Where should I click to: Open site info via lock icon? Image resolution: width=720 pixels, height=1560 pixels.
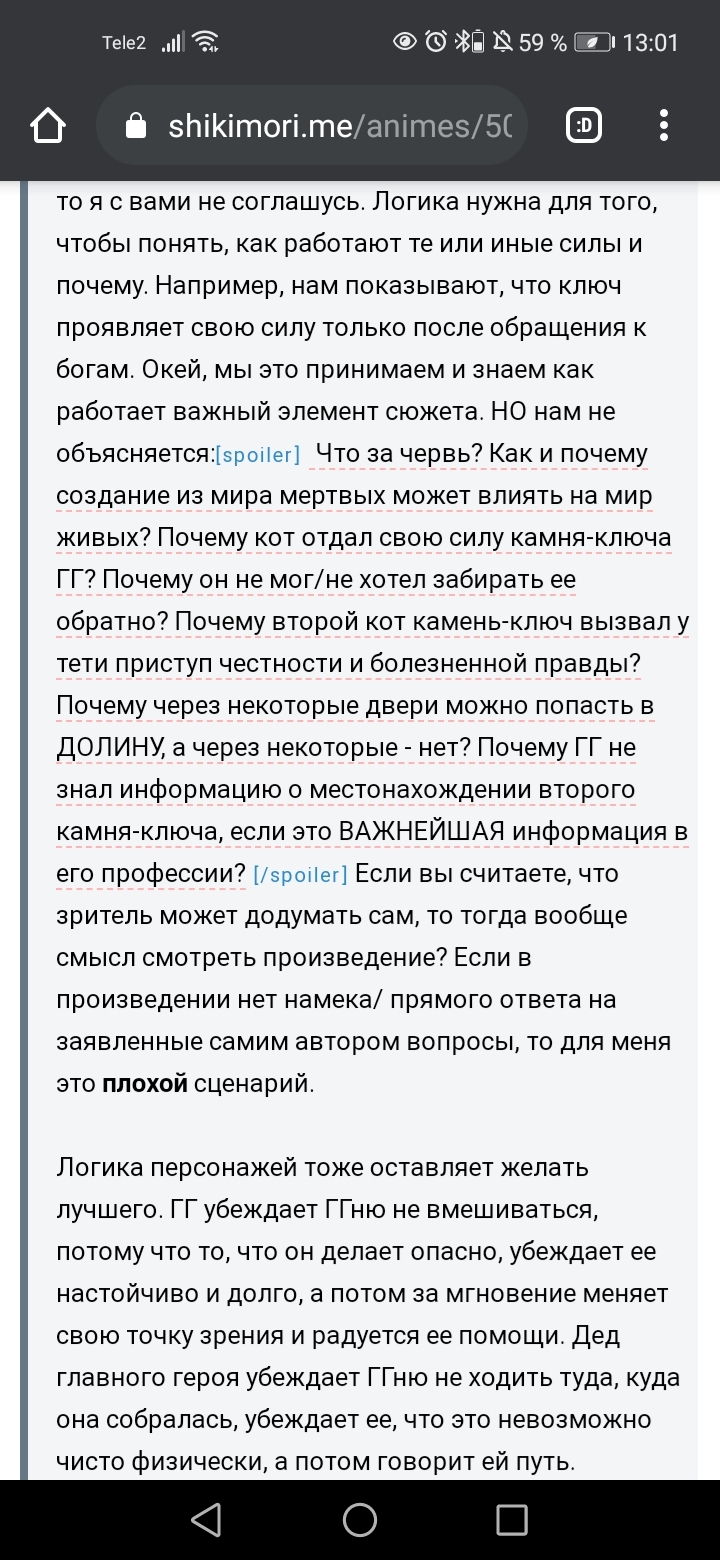[x=134, y=126]
